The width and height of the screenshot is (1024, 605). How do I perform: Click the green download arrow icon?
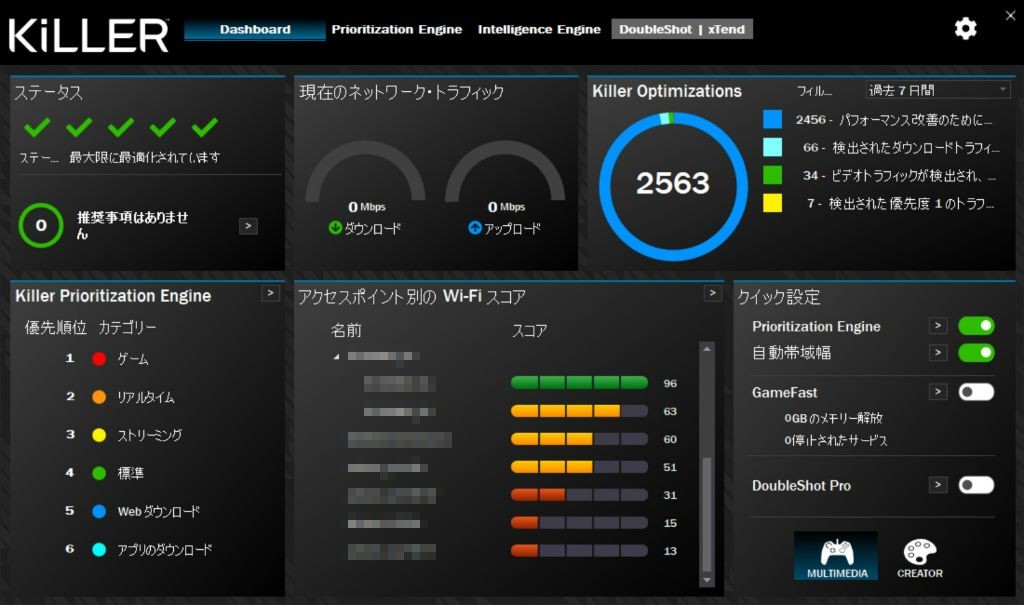pyautogui.click(x=335, y=228)
